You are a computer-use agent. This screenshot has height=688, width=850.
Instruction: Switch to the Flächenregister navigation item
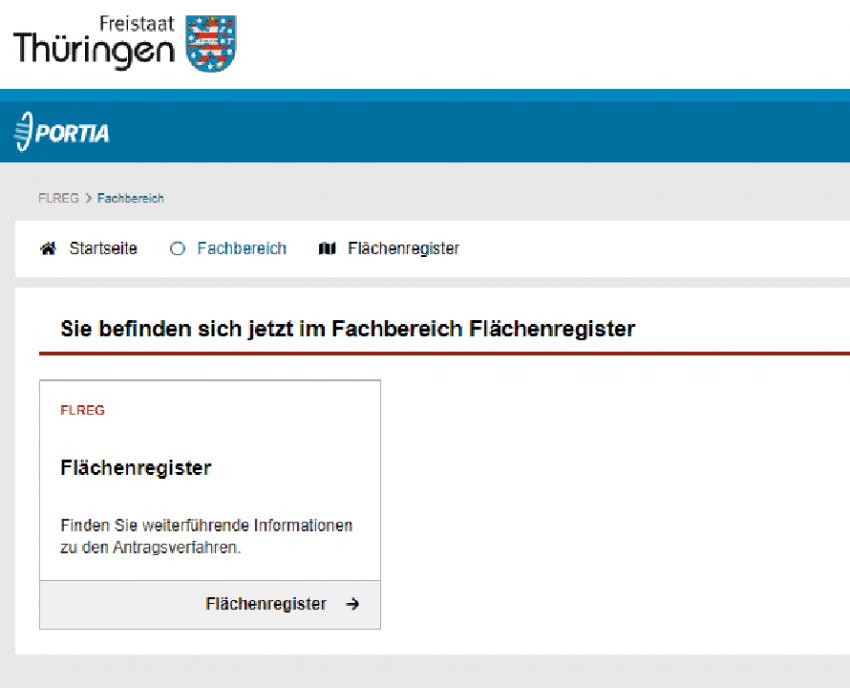click(x=405, y=248)
